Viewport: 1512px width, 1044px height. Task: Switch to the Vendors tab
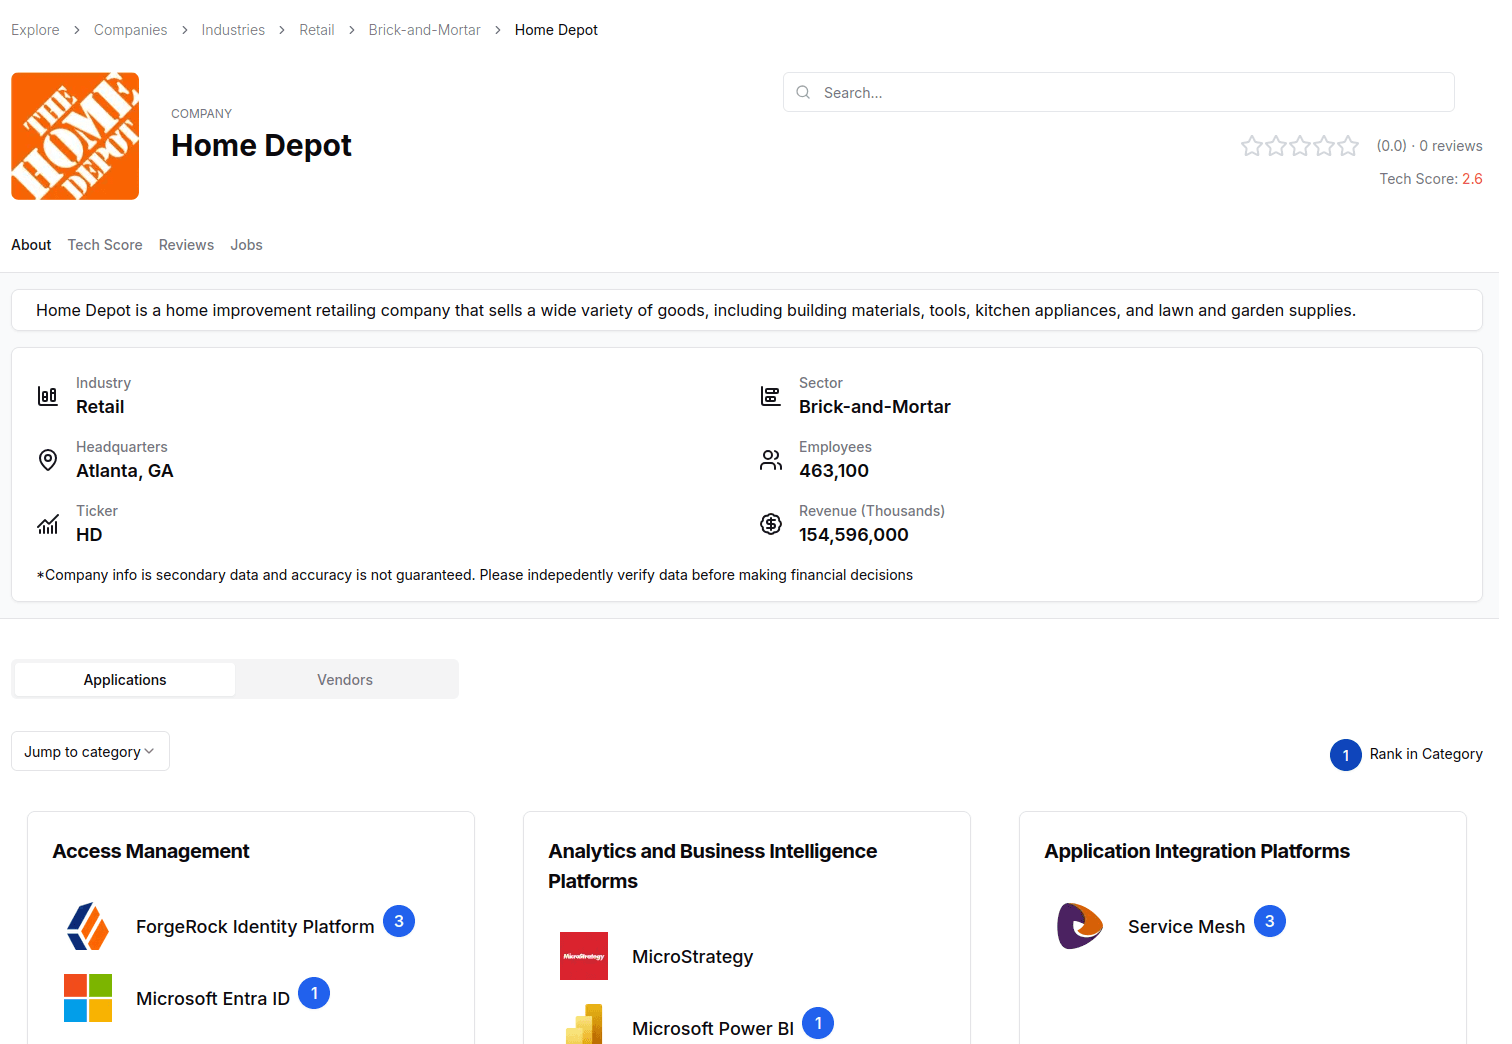(345, 679)
